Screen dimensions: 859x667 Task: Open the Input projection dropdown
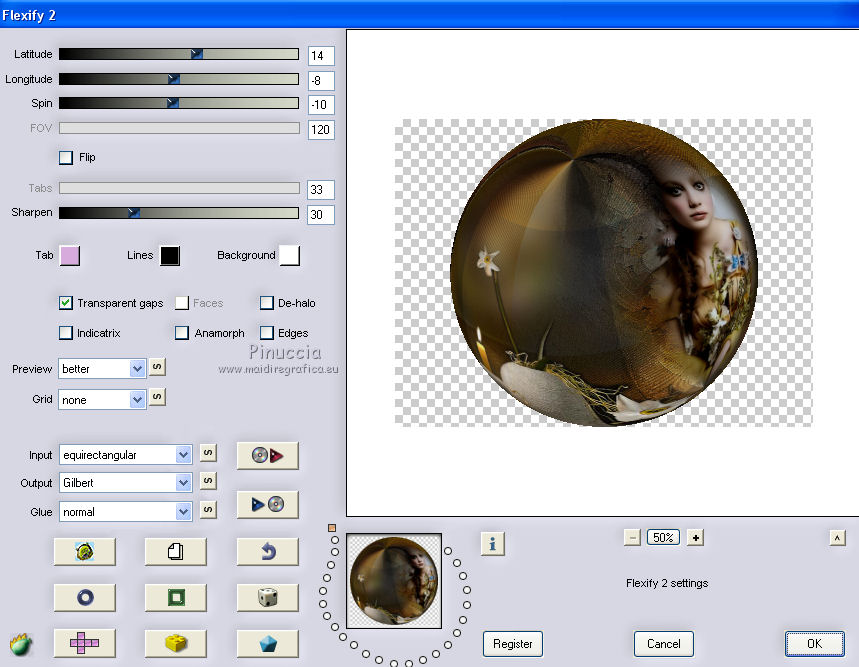125,455
